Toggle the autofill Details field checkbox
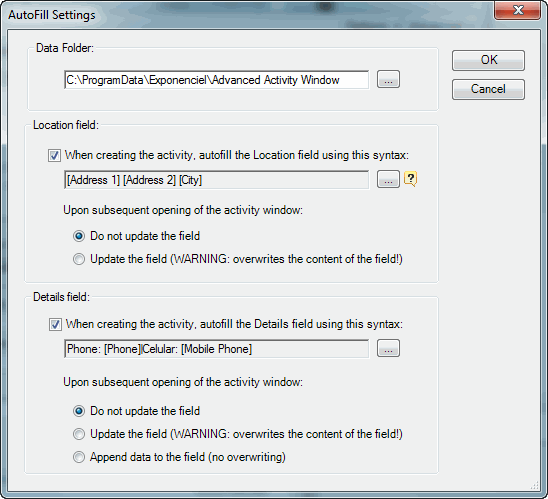The width and height of the screenshot is (548, 499). (x=55, y=324)
